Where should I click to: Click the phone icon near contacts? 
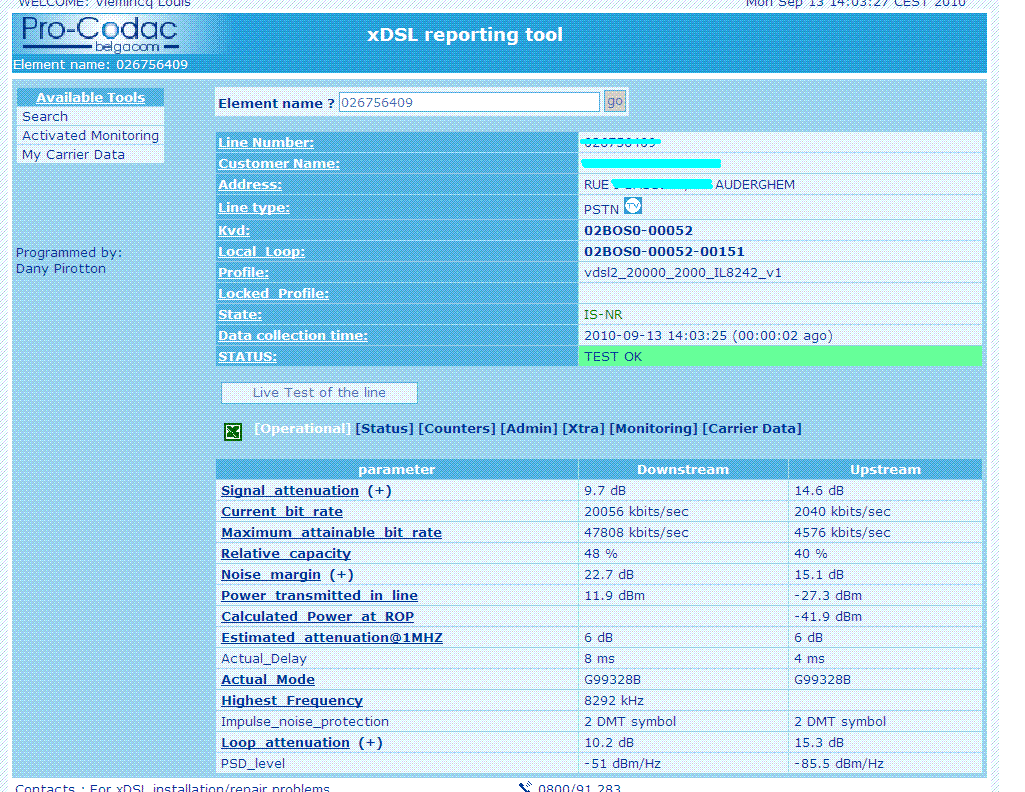pos(525,787)
